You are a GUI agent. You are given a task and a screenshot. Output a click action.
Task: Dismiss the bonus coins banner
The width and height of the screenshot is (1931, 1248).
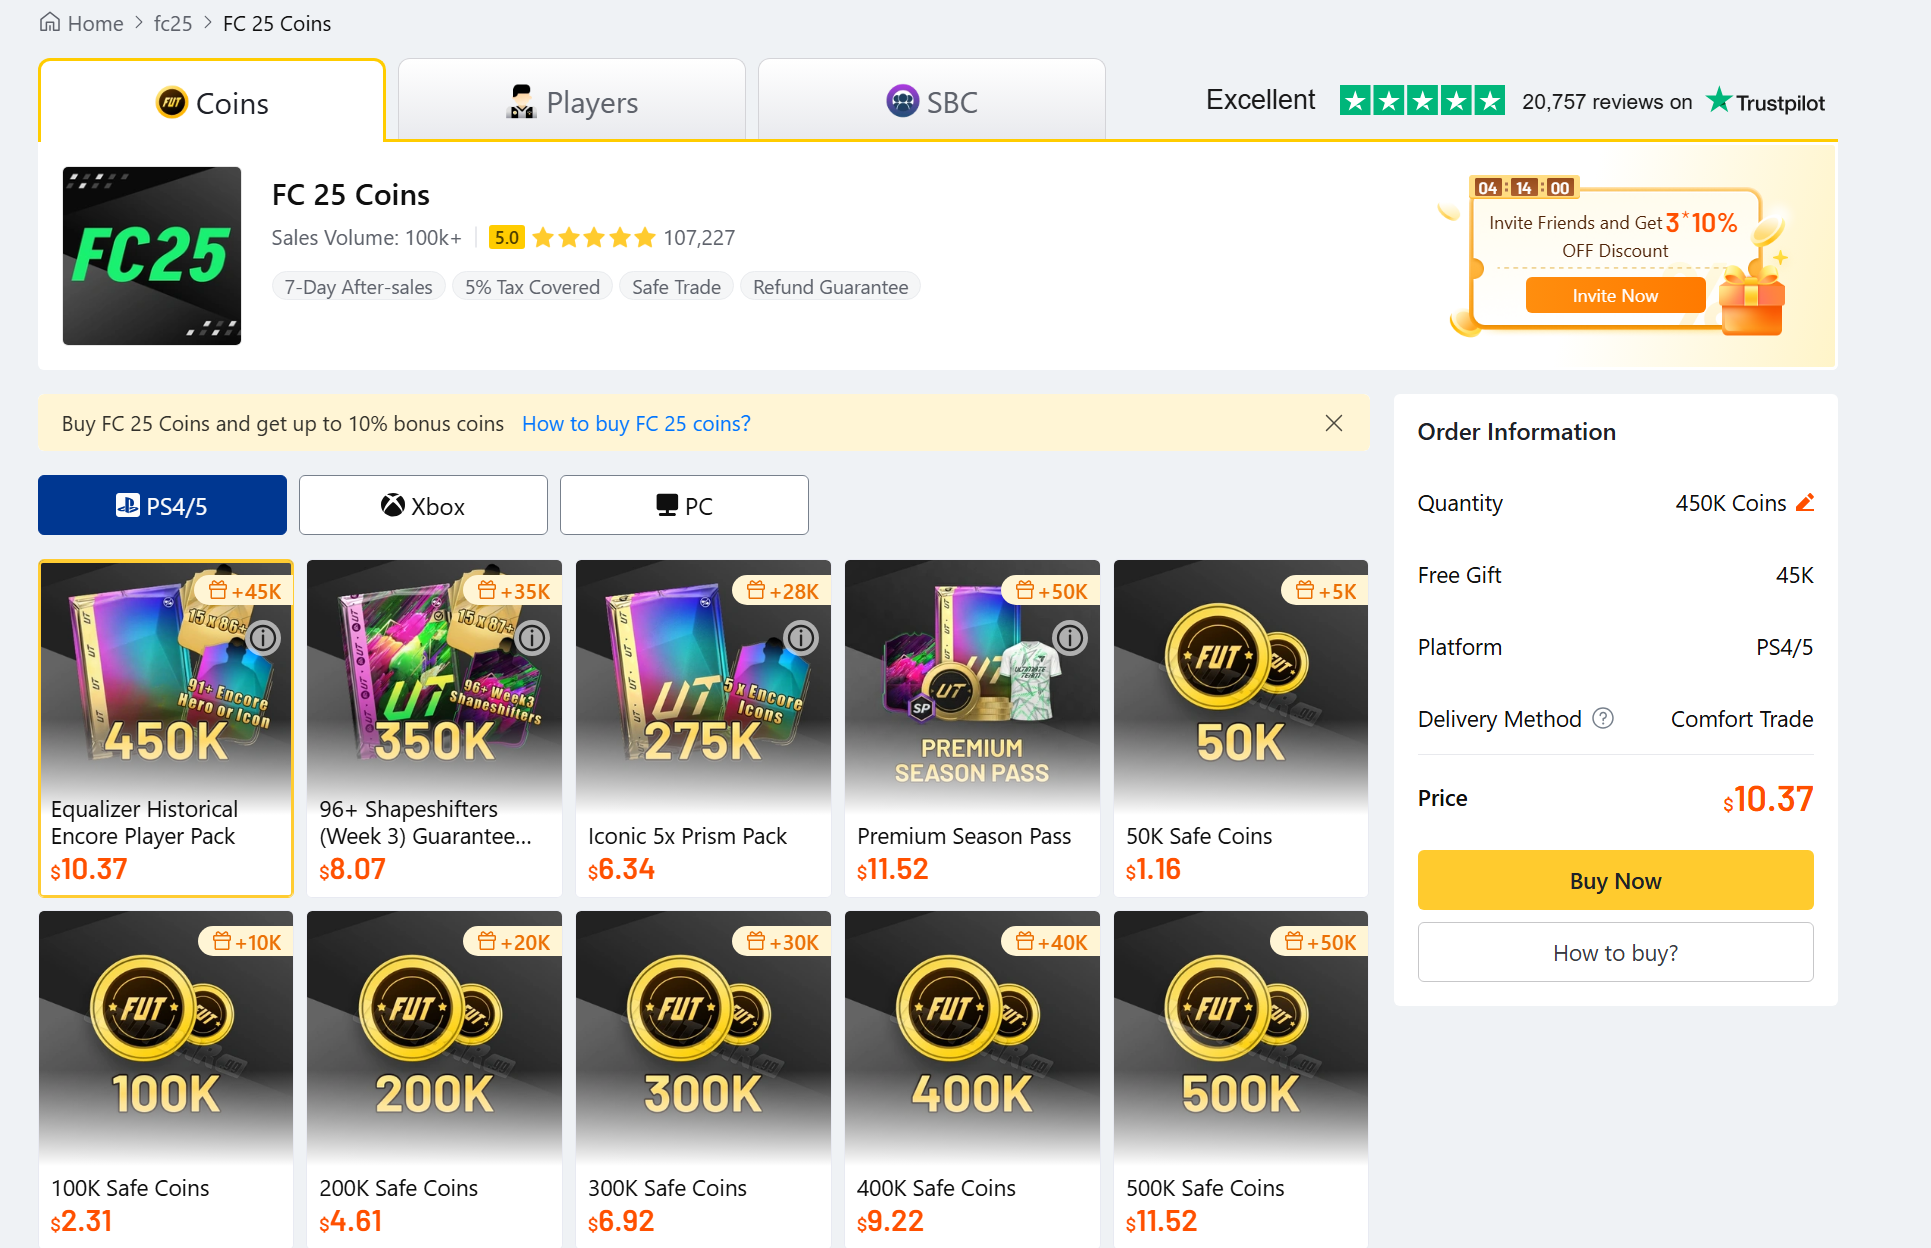coord(1334,423)
